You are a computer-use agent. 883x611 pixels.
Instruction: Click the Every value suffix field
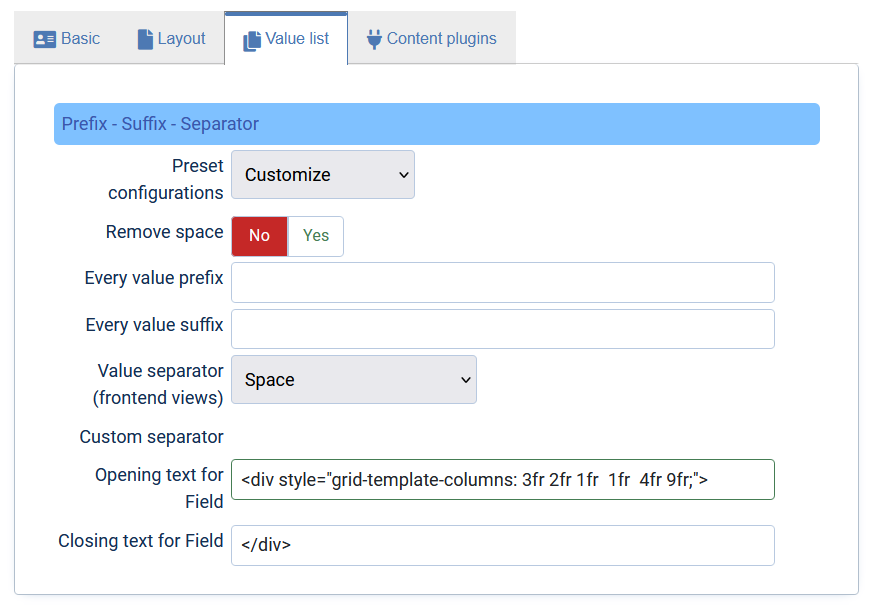coord(503,329)
